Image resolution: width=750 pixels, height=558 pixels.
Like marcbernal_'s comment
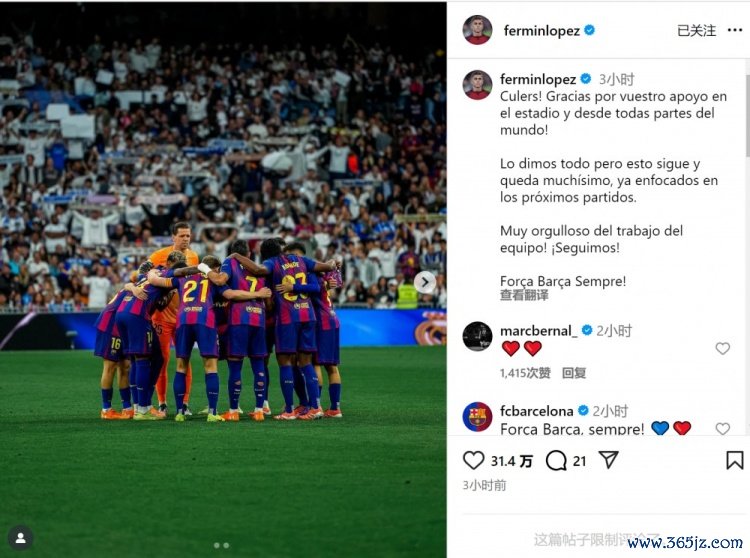point(722,349)
